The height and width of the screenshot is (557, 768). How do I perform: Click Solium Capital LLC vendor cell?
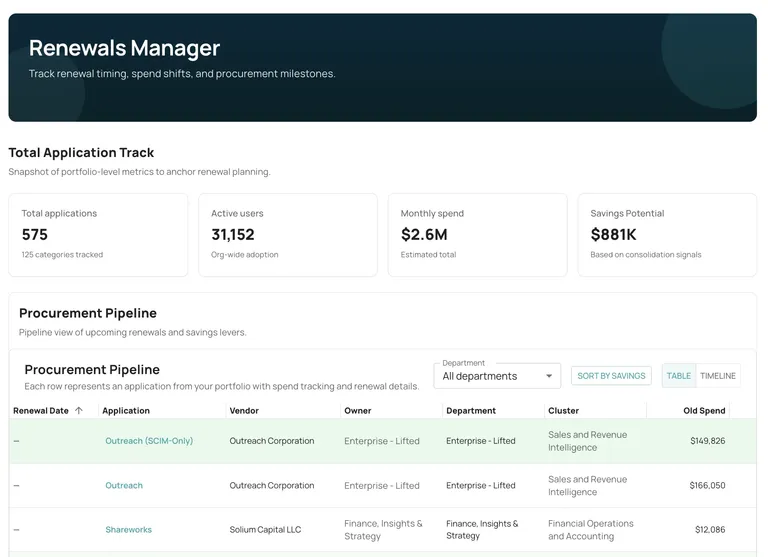tap(265, 530)
